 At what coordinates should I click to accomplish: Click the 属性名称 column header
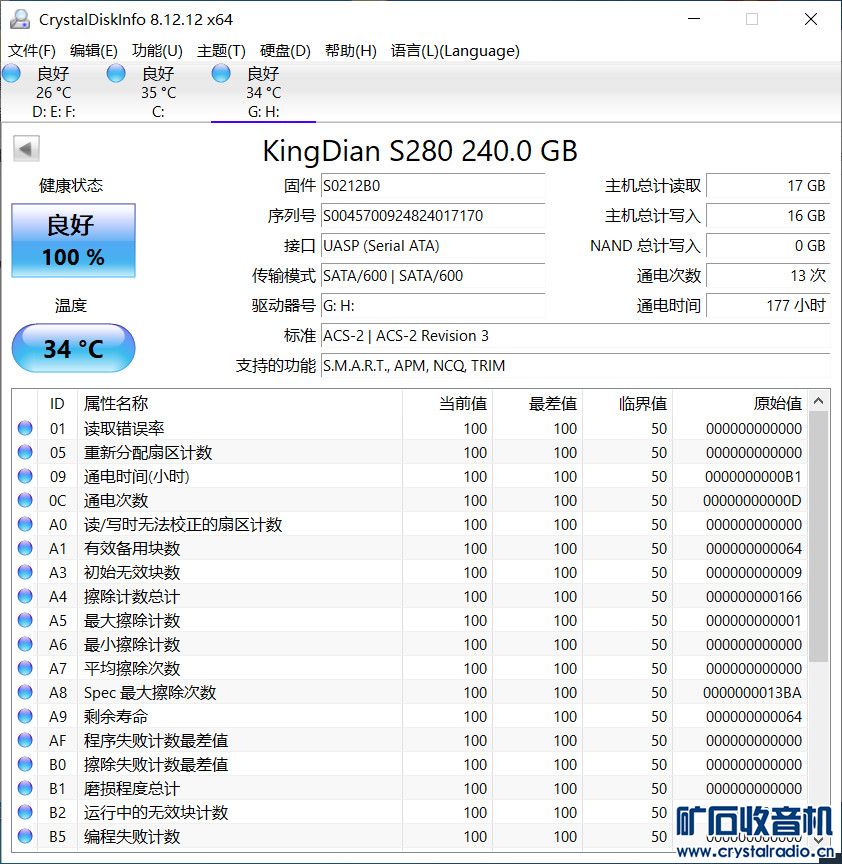tap(240, 403)
